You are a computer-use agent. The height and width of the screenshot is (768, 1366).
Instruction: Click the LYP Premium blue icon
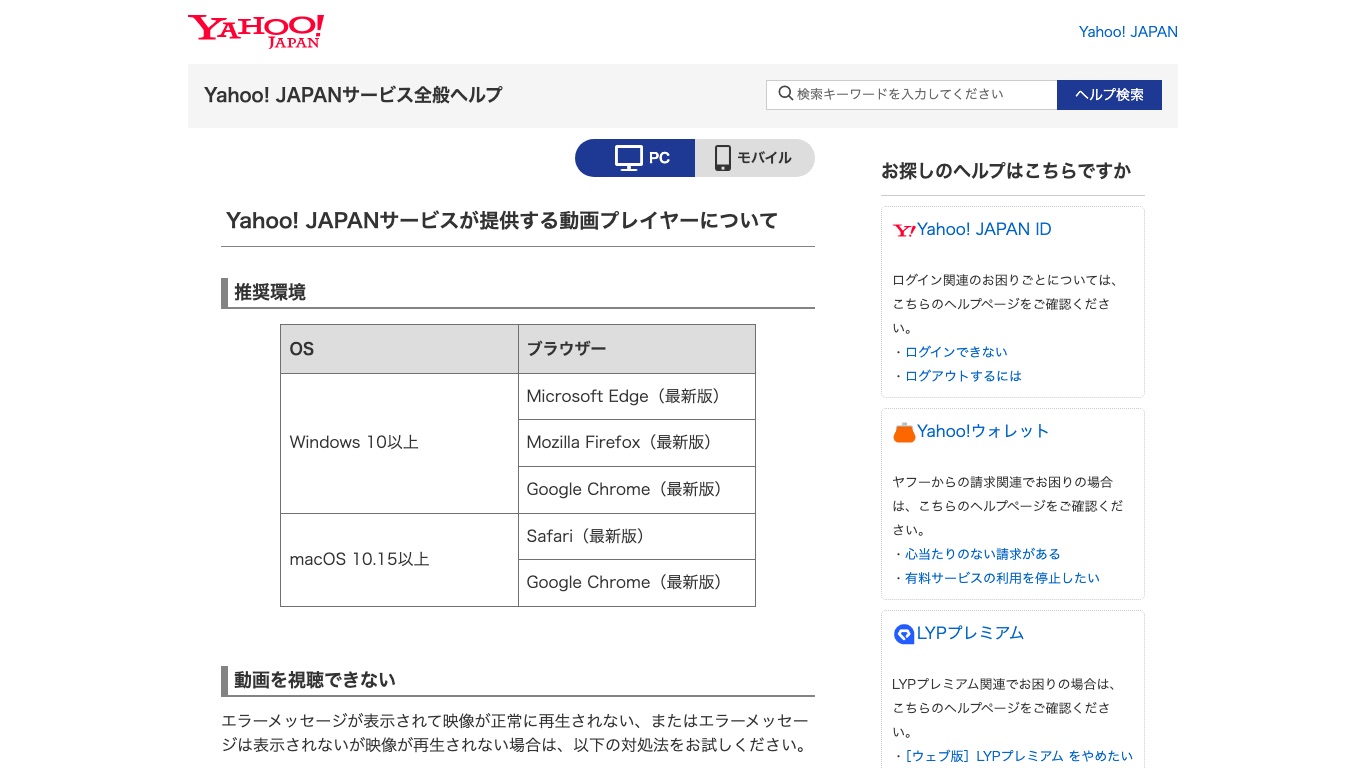pyautogui.click(x=904, y=634)
